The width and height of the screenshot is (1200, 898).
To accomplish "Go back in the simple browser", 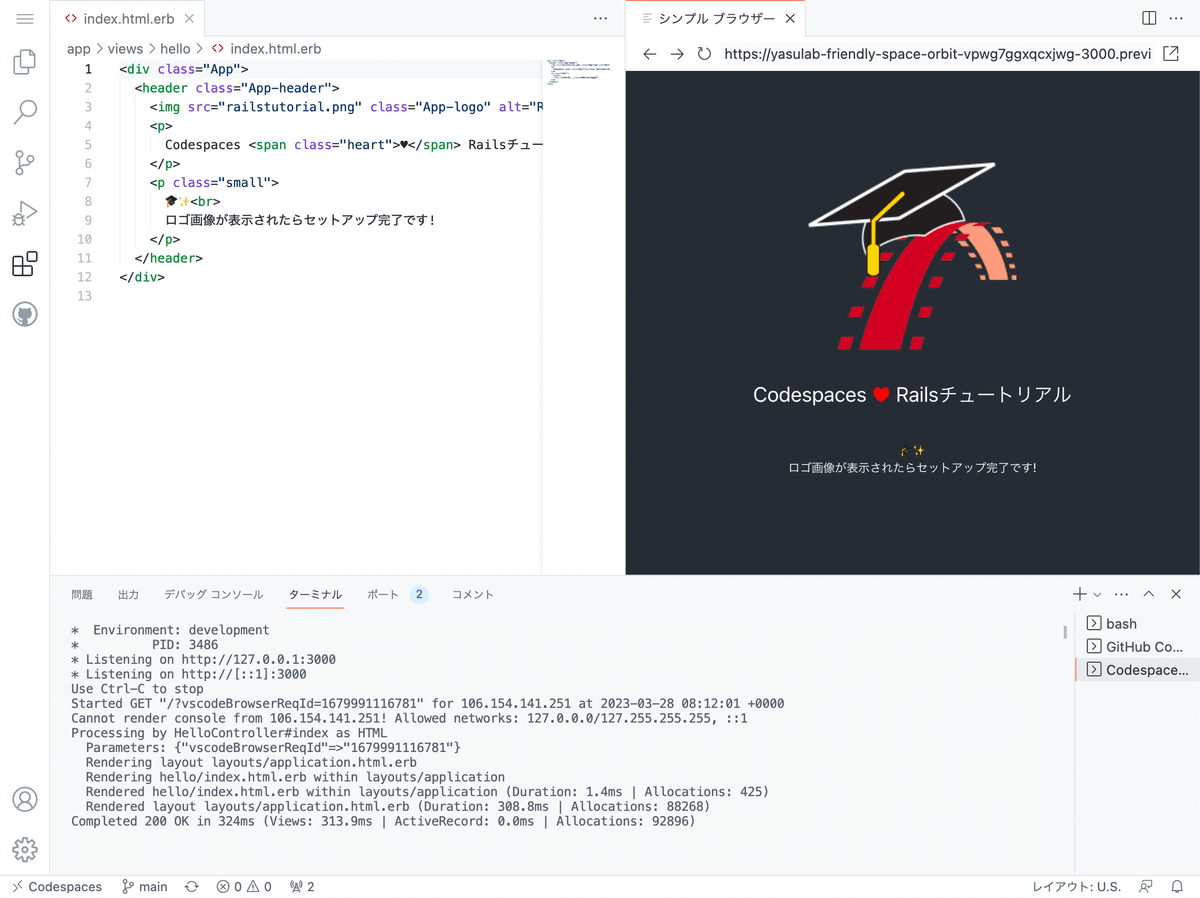I will pos(650,54).
